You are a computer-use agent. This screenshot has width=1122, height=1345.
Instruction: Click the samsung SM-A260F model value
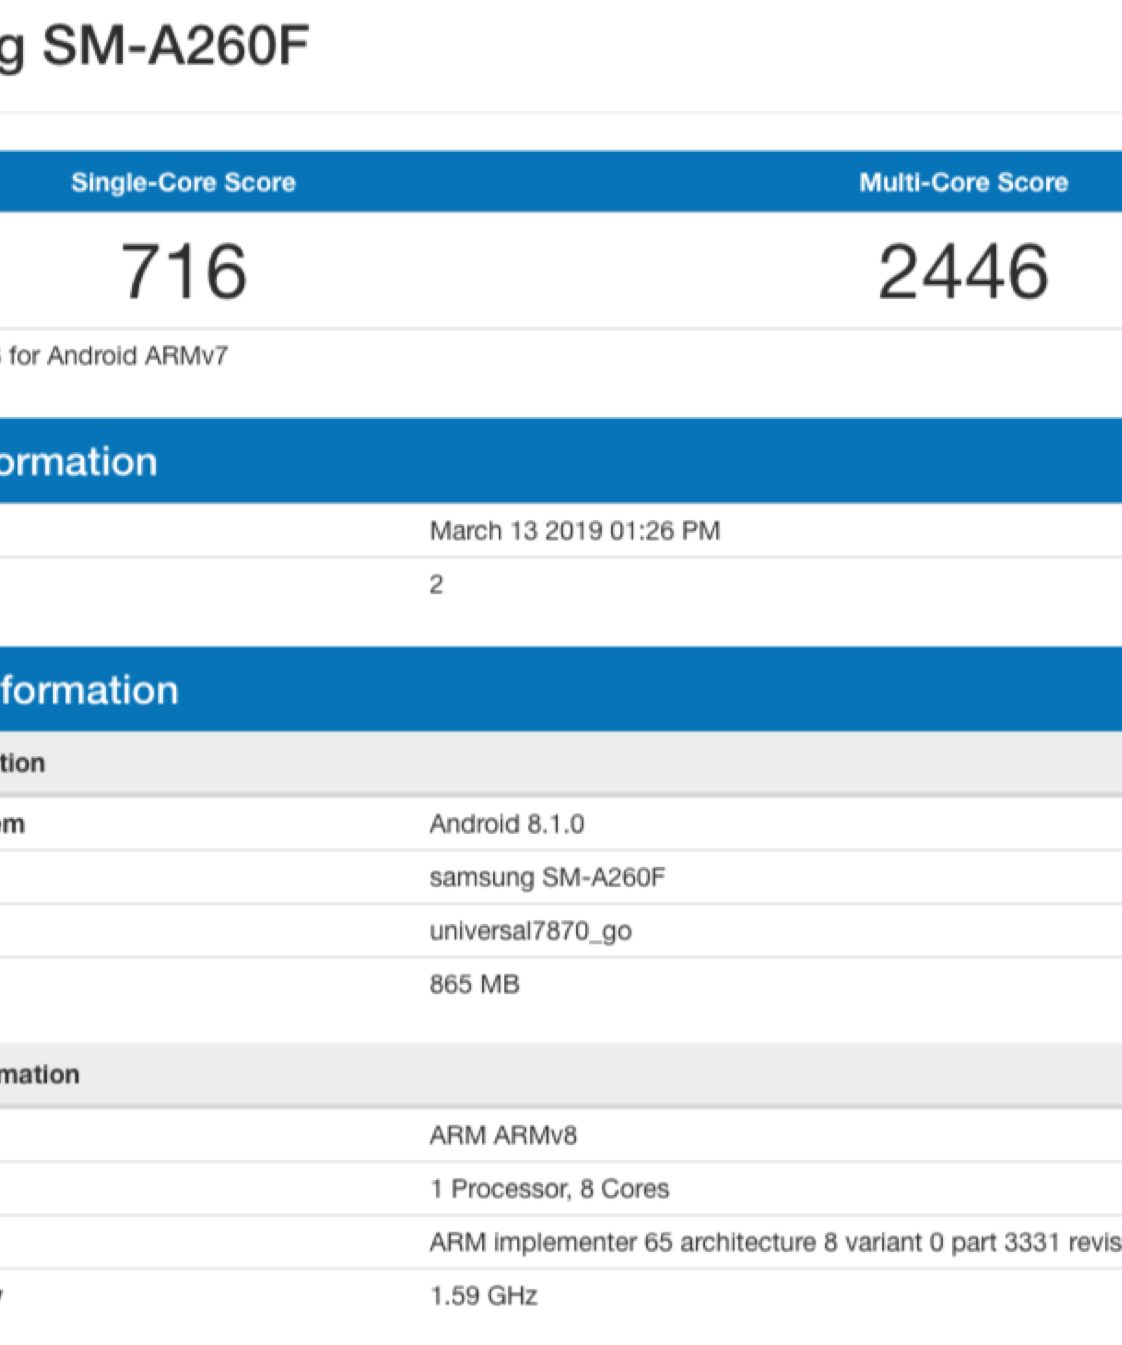(x=546, y=877)
